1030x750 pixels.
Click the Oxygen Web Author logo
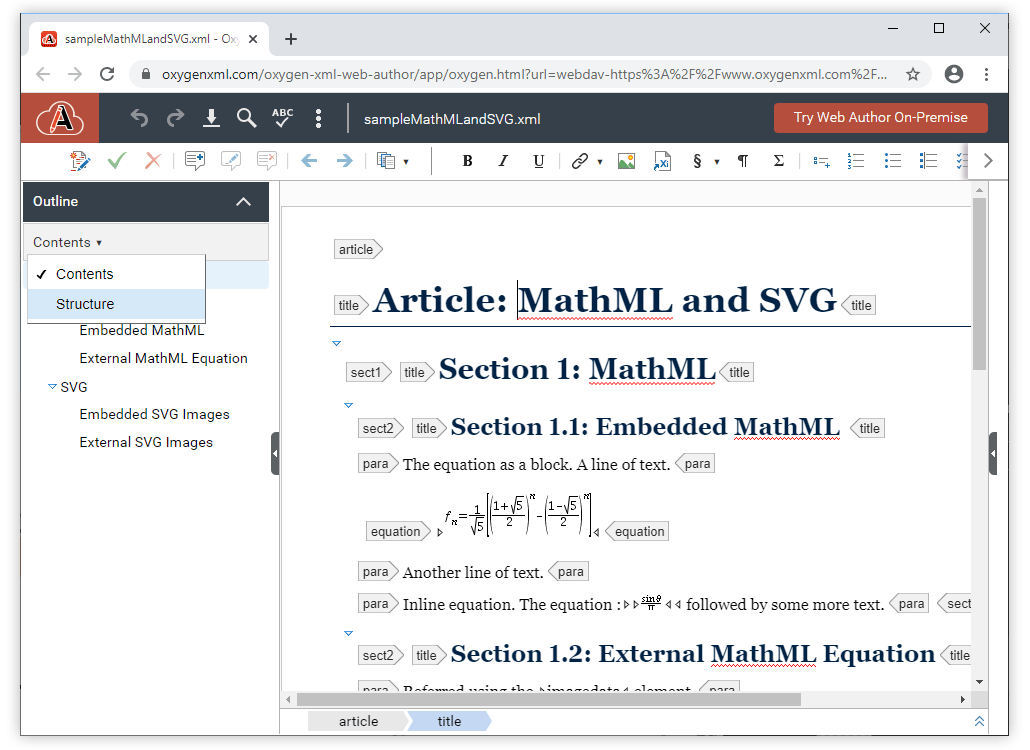(60, 118)
